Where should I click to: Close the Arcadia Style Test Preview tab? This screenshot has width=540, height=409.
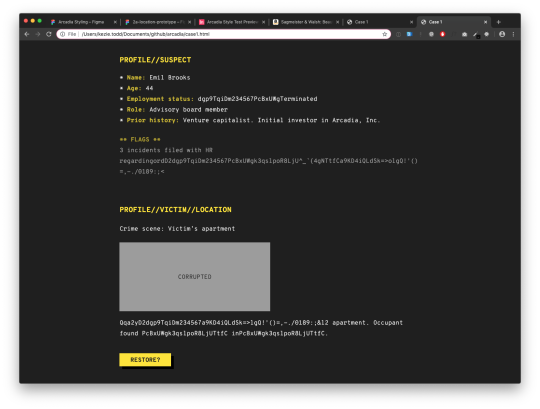coord(263,22)
